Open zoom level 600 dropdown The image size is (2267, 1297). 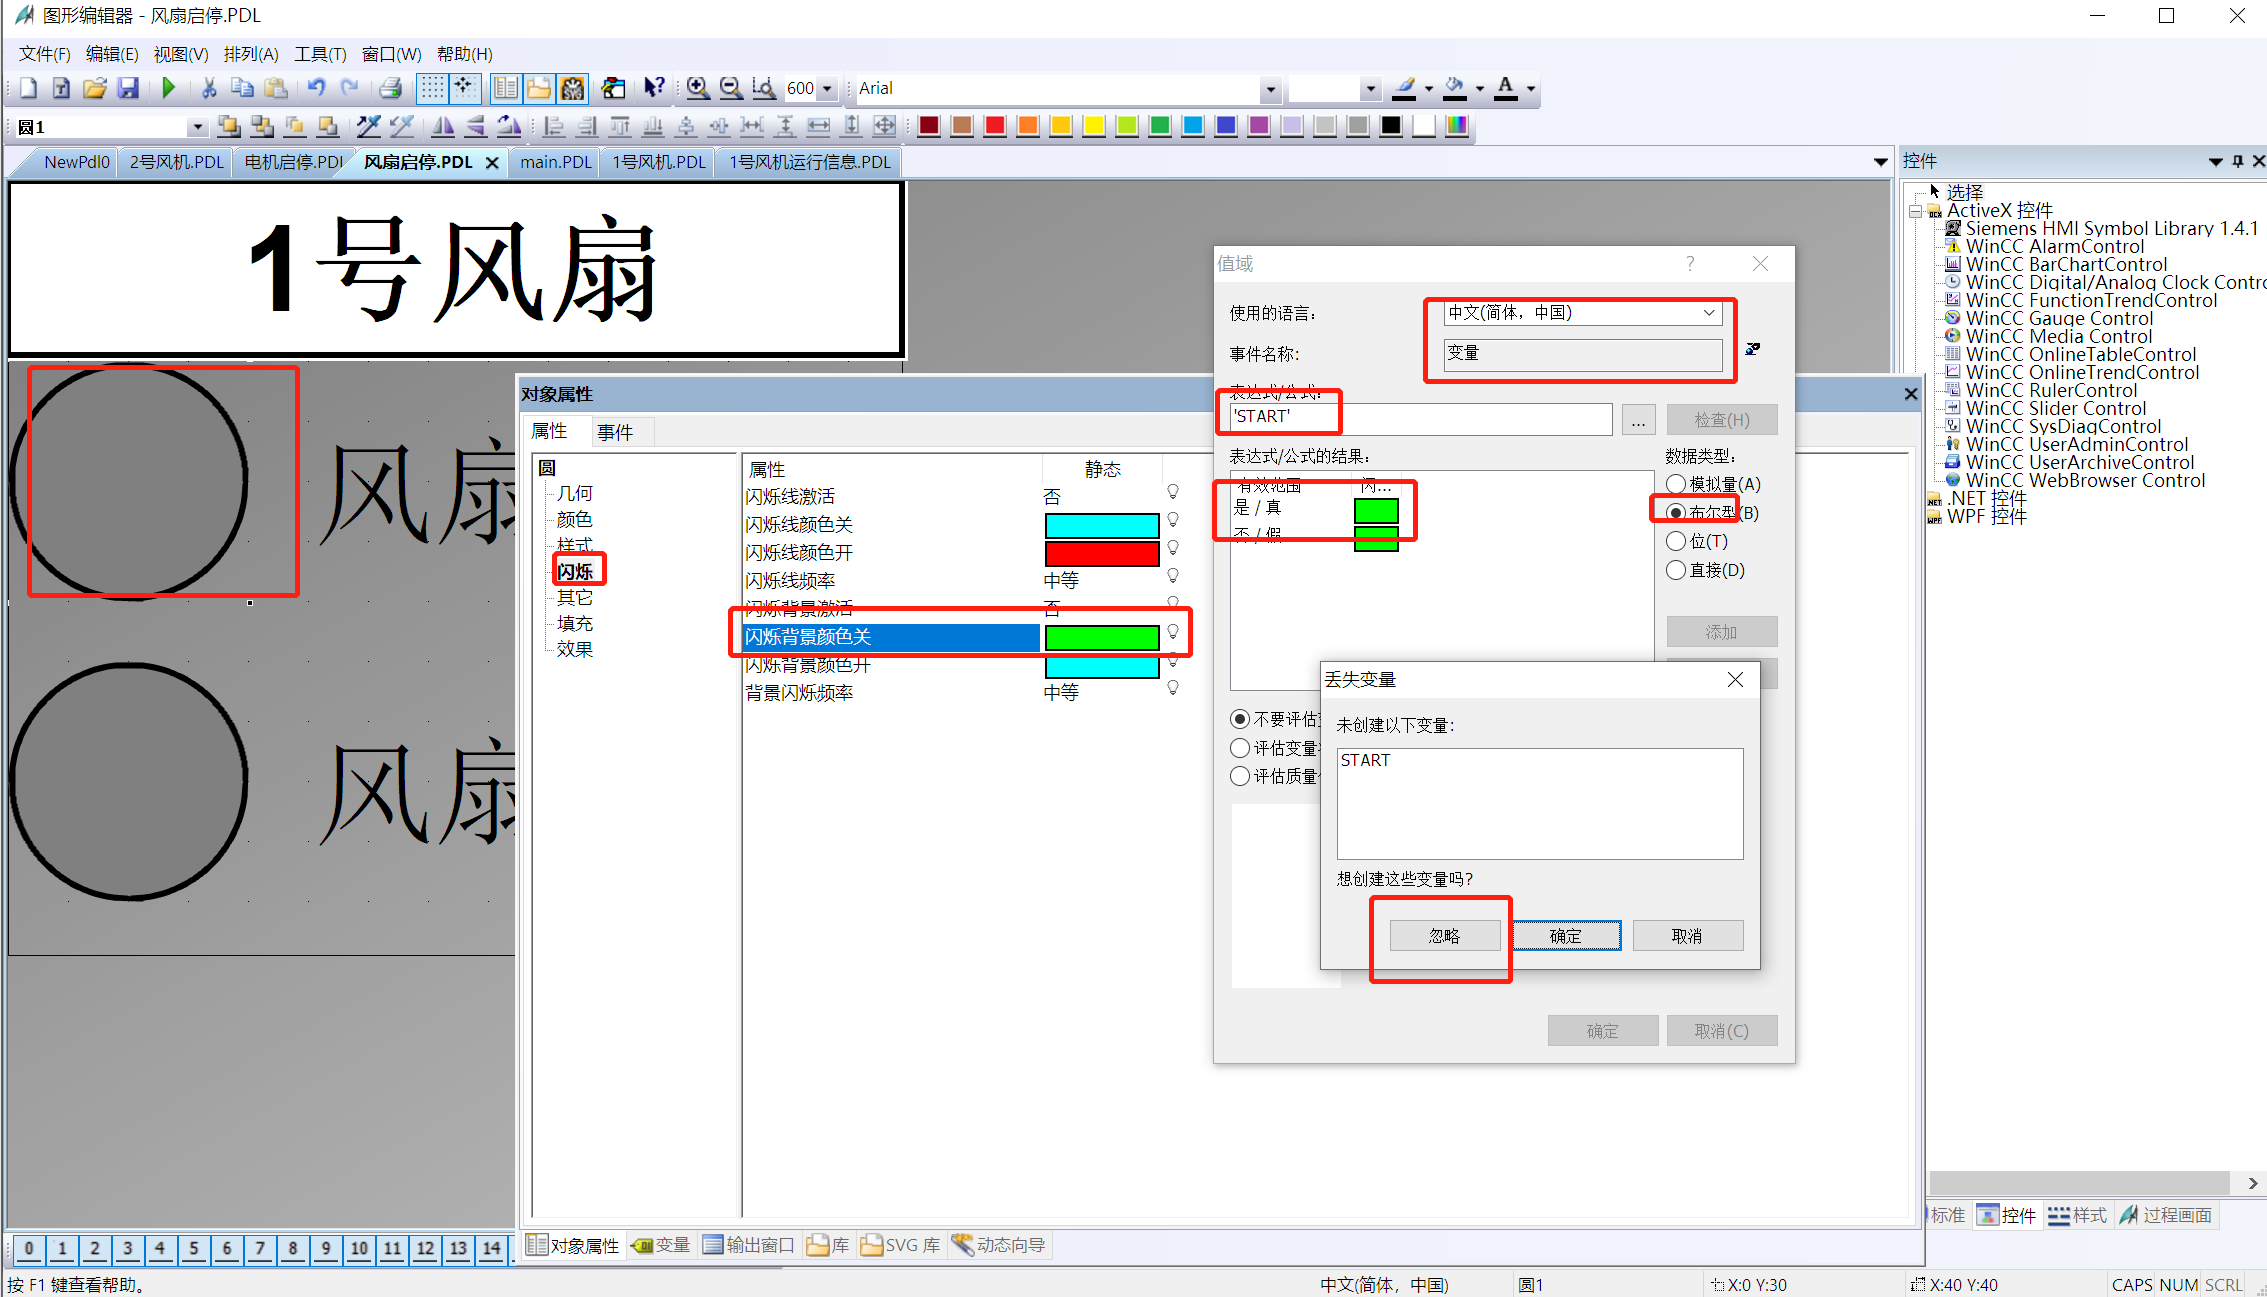pyautogui.click(x=827, y=88)
